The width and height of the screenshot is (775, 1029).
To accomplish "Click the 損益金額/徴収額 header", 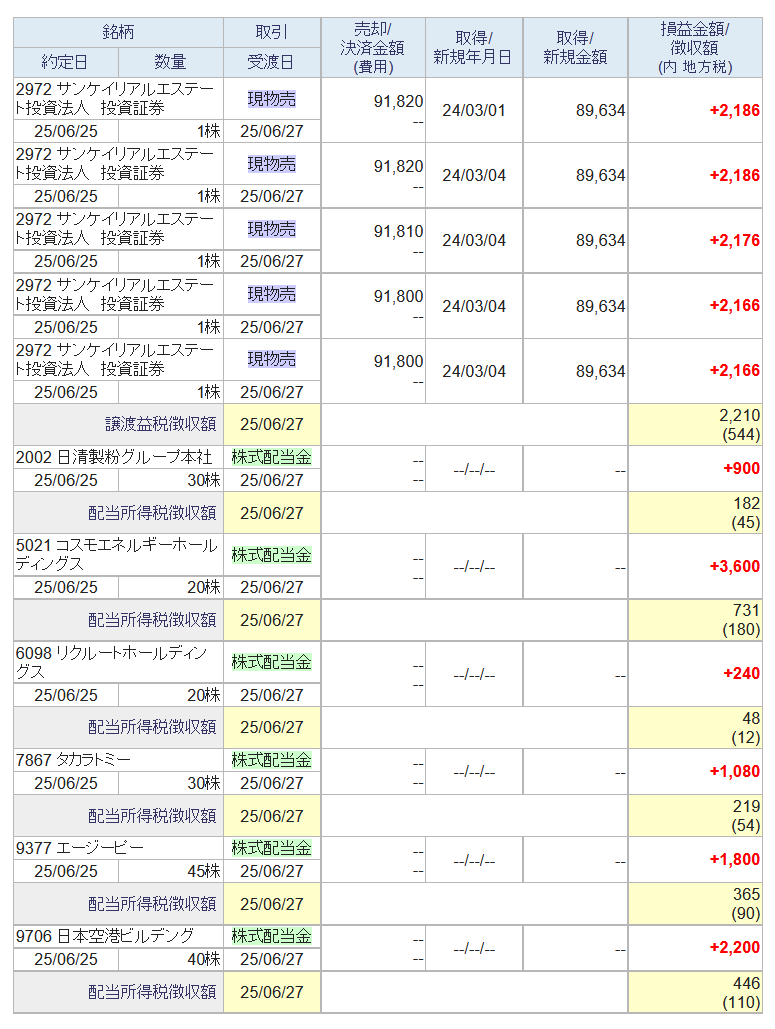I will [695, 47].
